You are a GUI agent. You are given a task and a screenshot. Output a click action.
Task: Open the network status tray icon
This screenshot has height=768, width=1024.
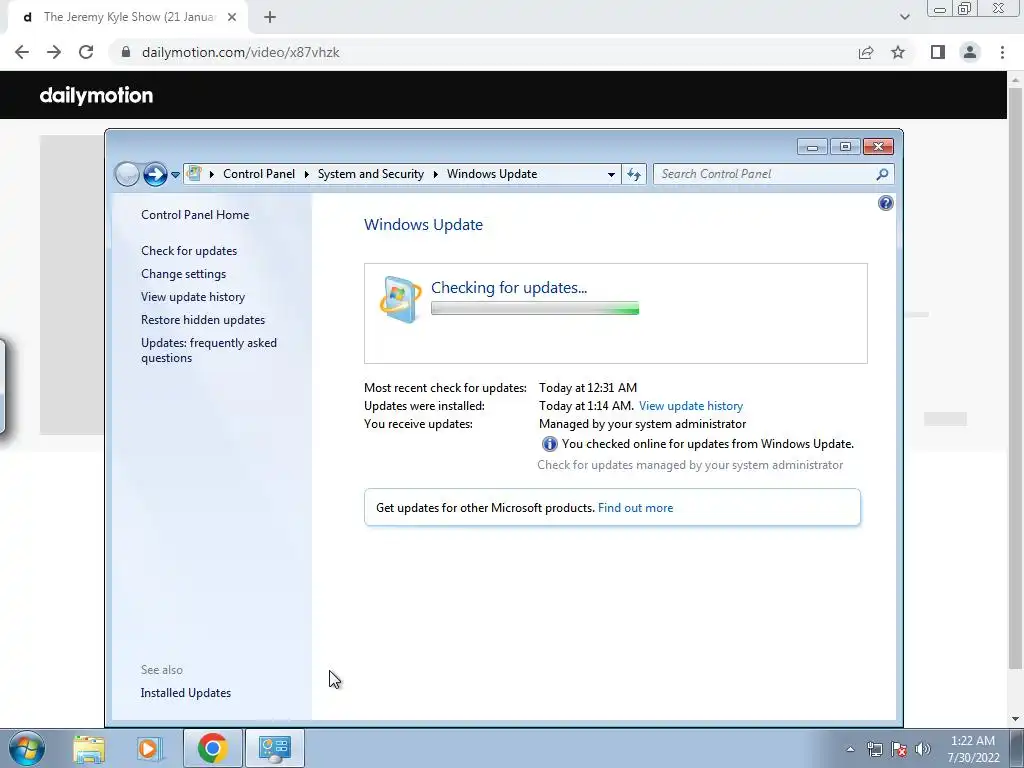click(x=874, y=749)
